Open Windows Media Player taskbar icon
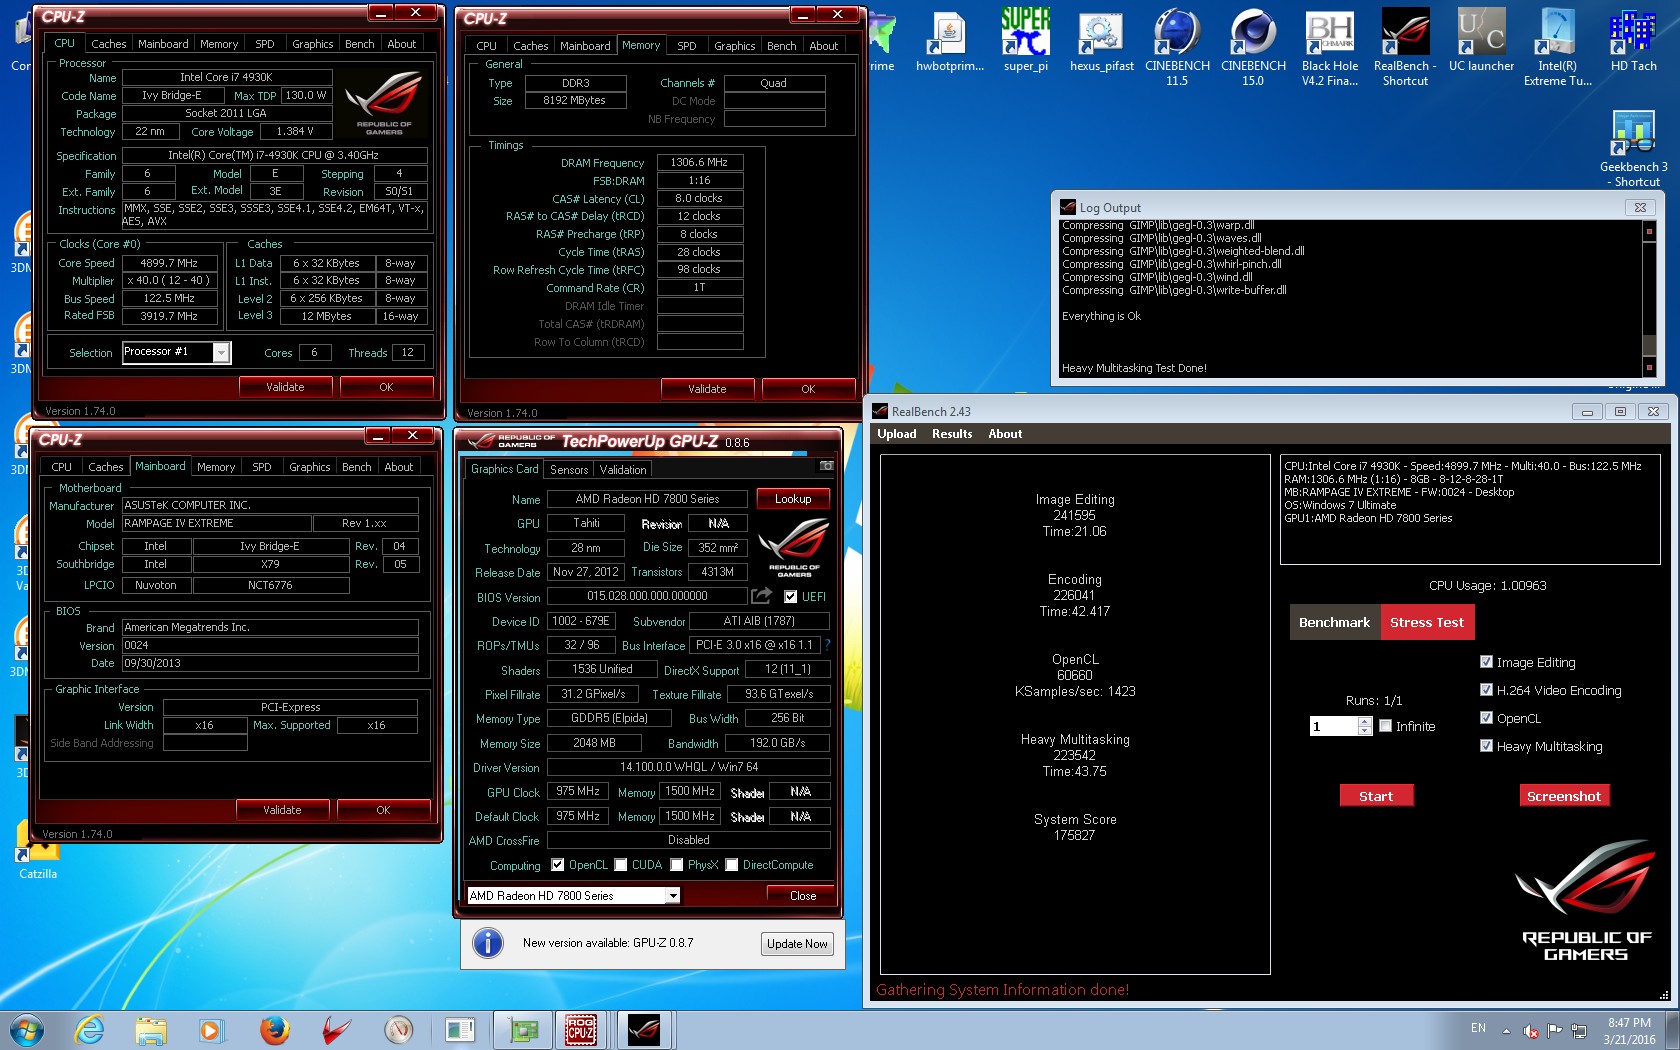Image resolution: width=1680 pixels, height=1050 pixels. pos(211,1030)
